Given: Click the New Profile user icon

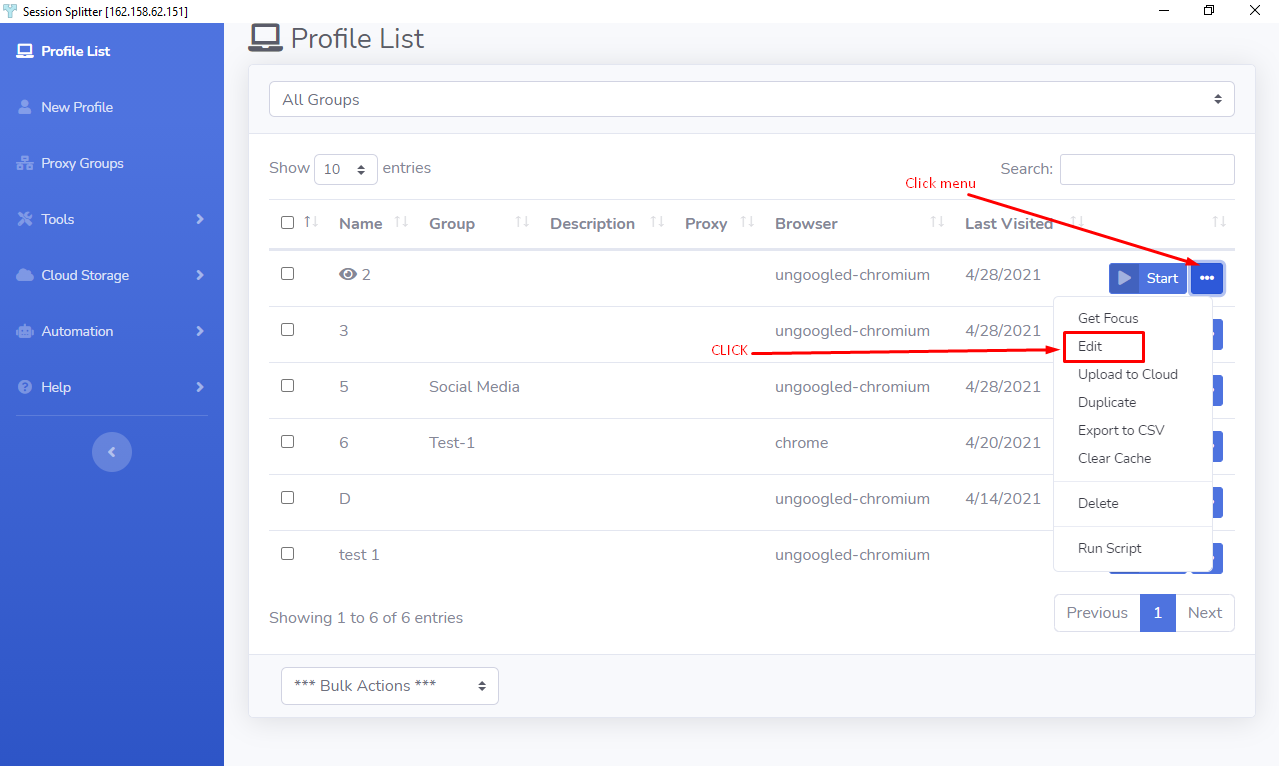Looking at the screenshot, I should click(x=25, y=107).
